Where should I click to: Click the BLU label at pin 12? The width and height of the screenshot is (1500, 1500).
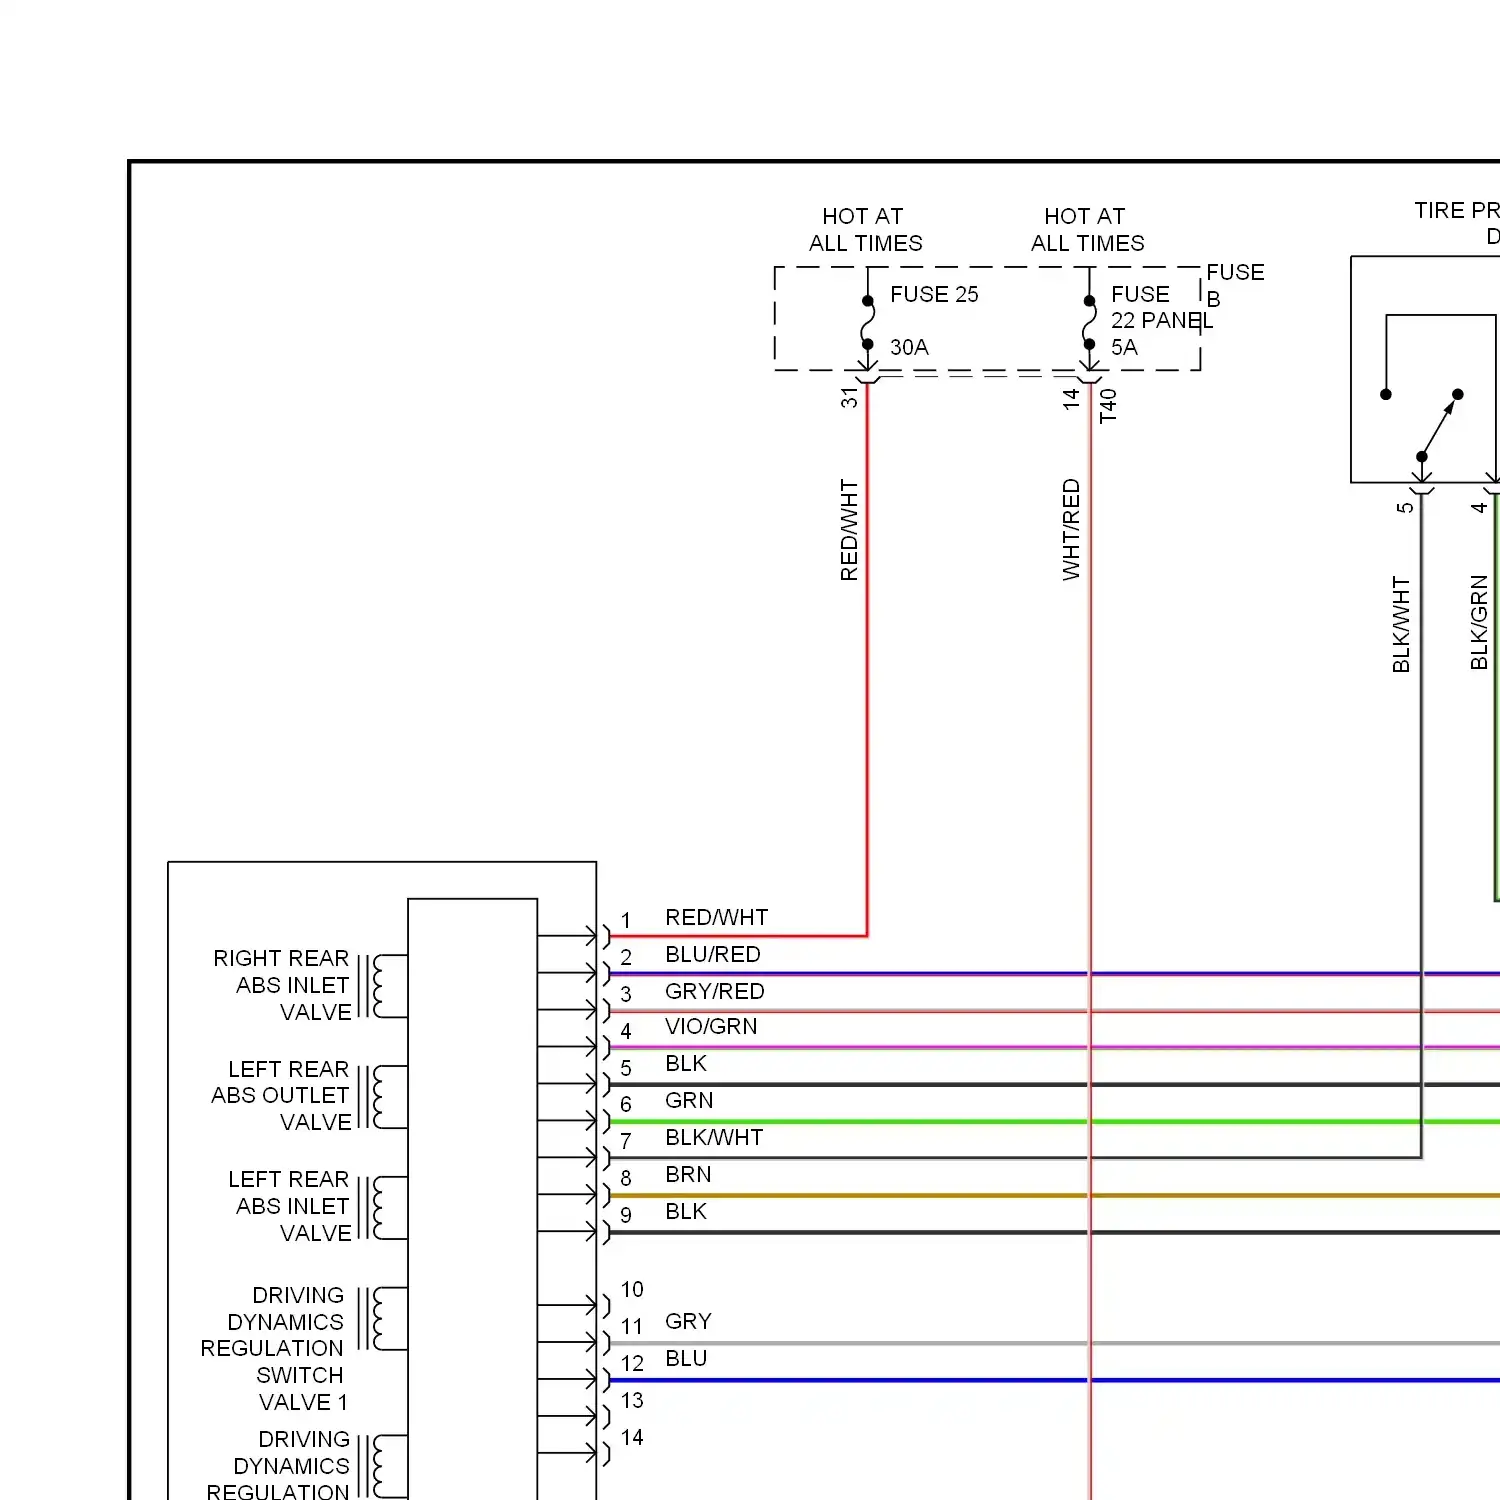coord(686,1358)
